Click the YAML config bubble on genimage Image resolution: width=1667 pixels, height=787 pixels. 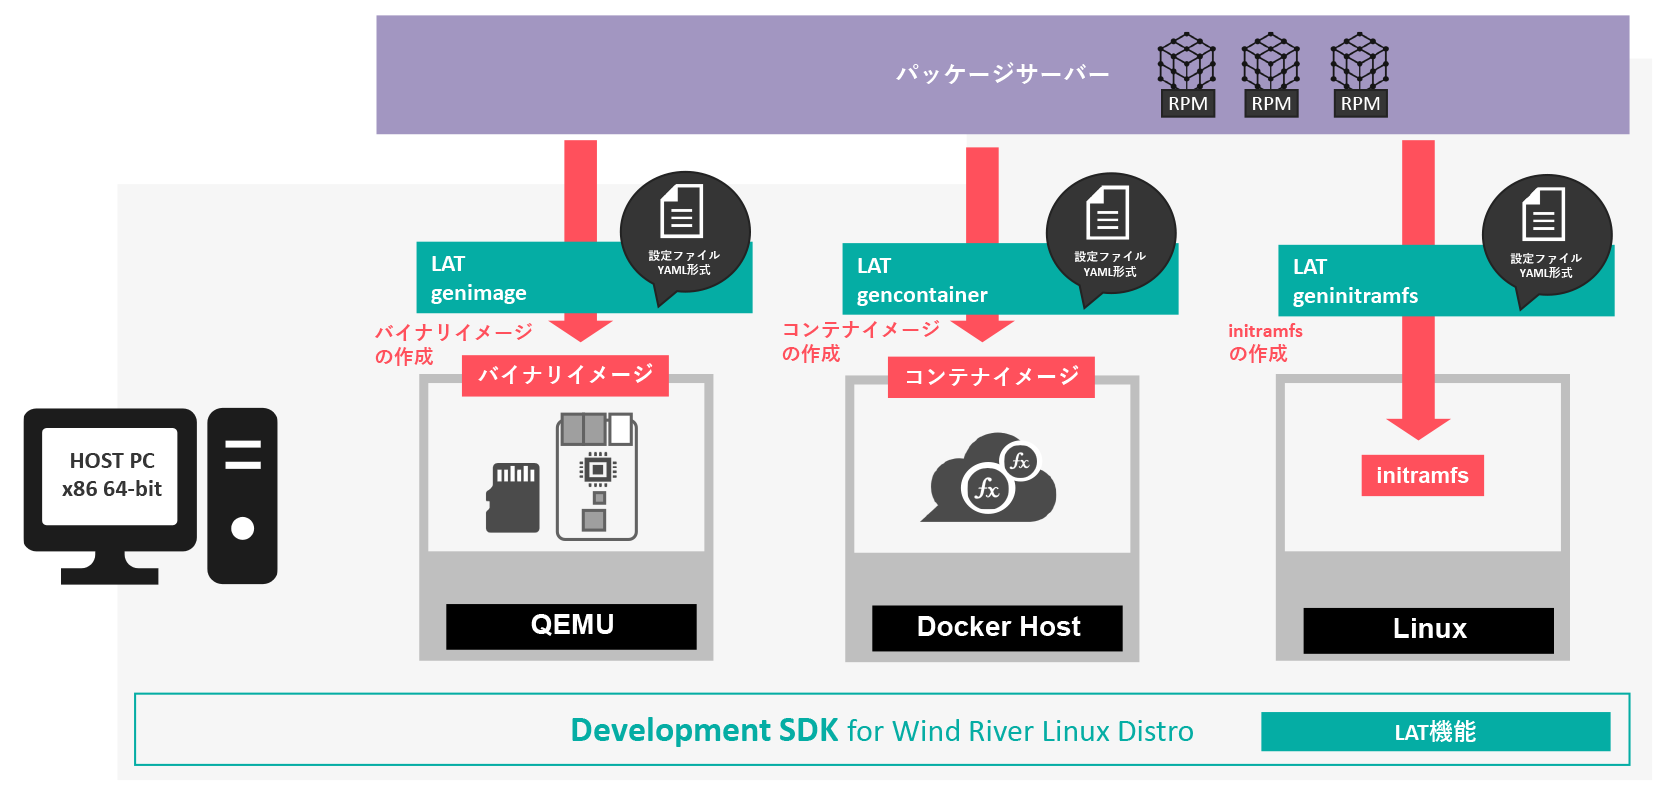pos(685,238)
